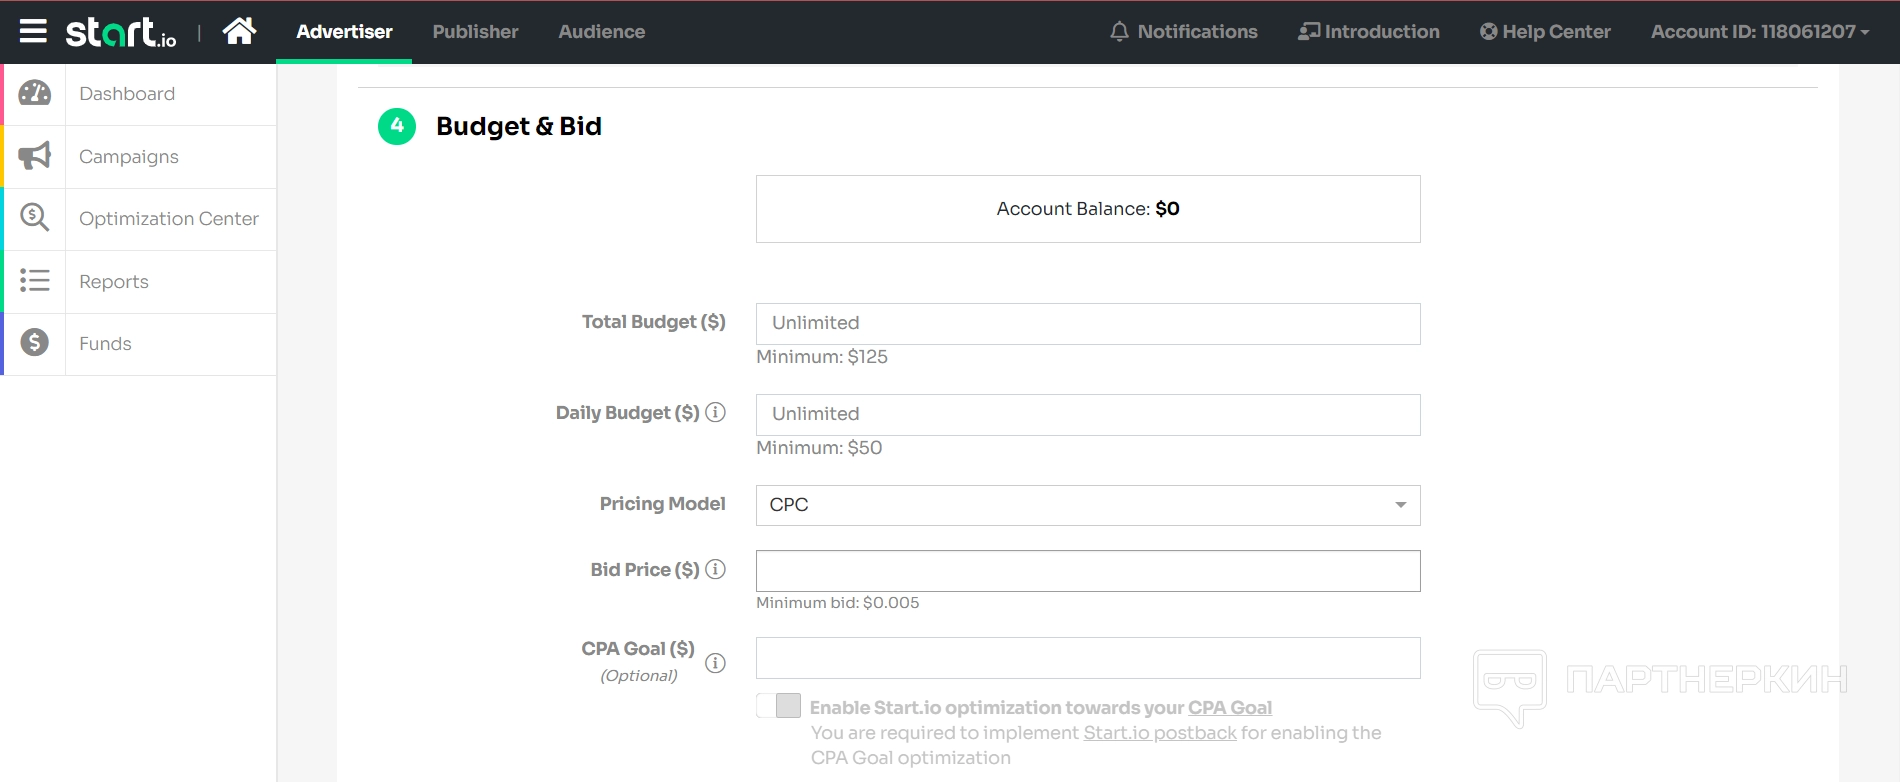Focus the Bid Price input field
This screenshot has width=1900, height=782.
coord(1087,571)
